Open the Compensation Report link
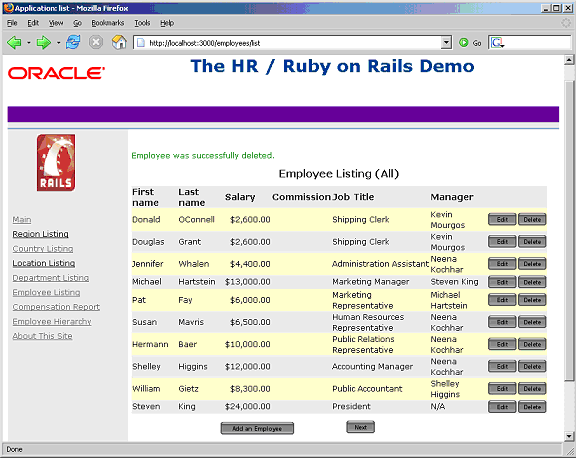 point(56,307)
